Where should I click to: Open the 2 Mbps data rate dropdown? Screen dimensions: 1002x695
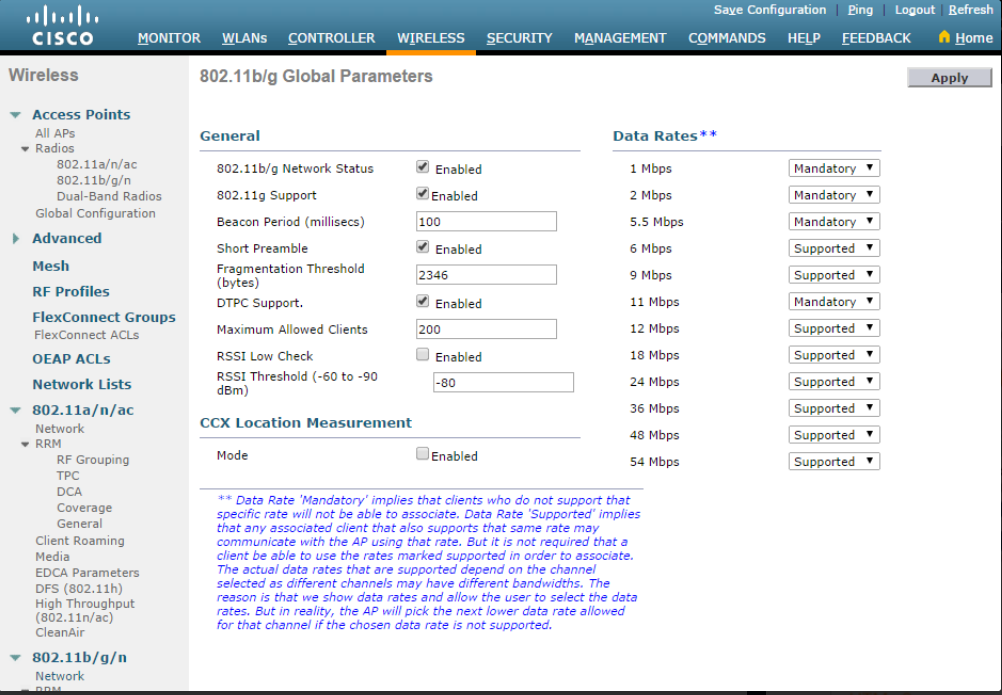(834, 195)
